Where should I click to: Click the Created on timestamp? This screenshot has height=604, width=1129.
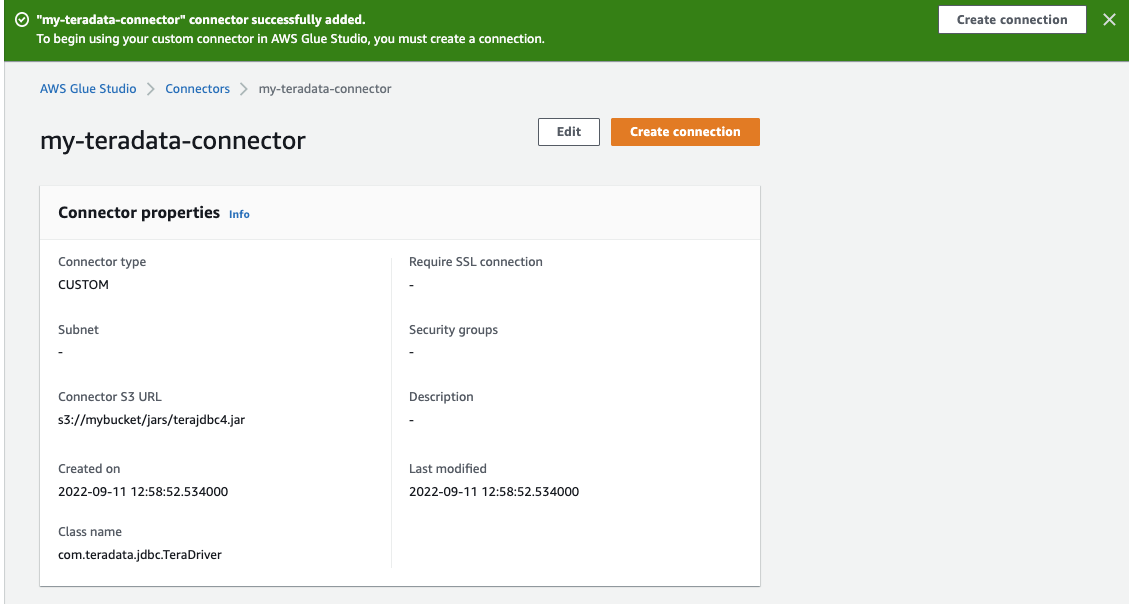(x=143, y=492)
